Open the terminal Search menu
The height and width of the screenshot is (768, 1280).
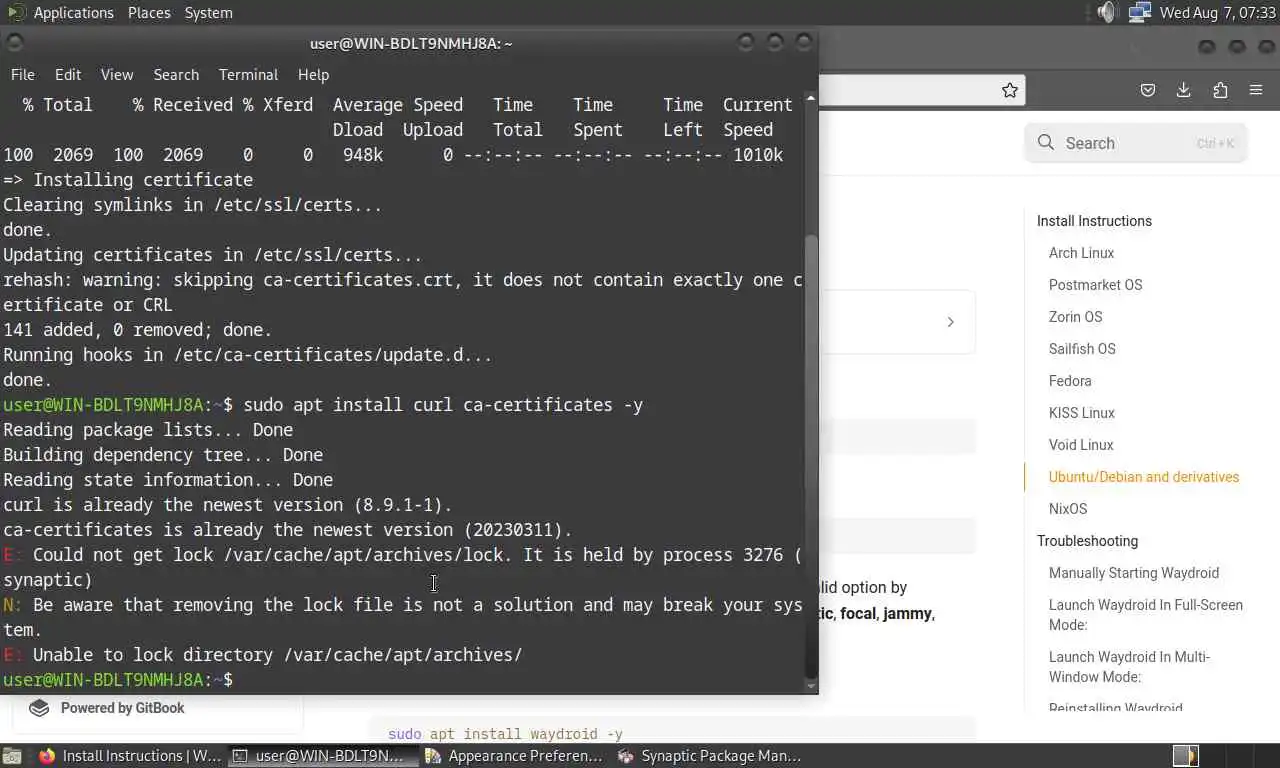(x=176, y=75)
